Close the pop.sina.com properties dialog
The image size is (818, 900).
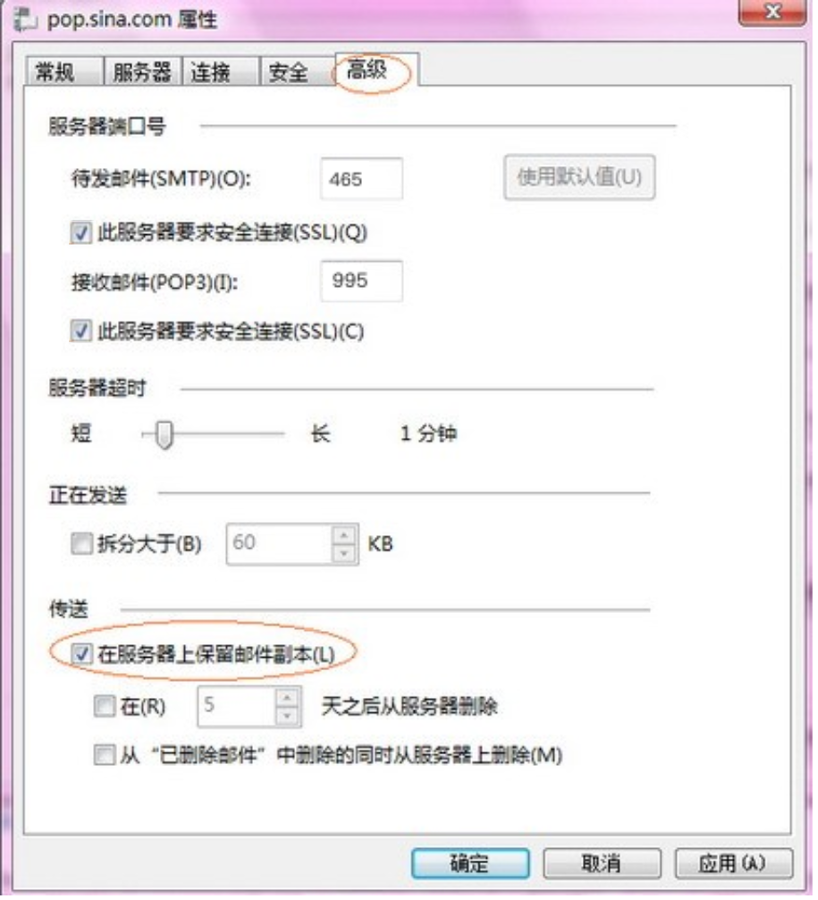[773, 12]
